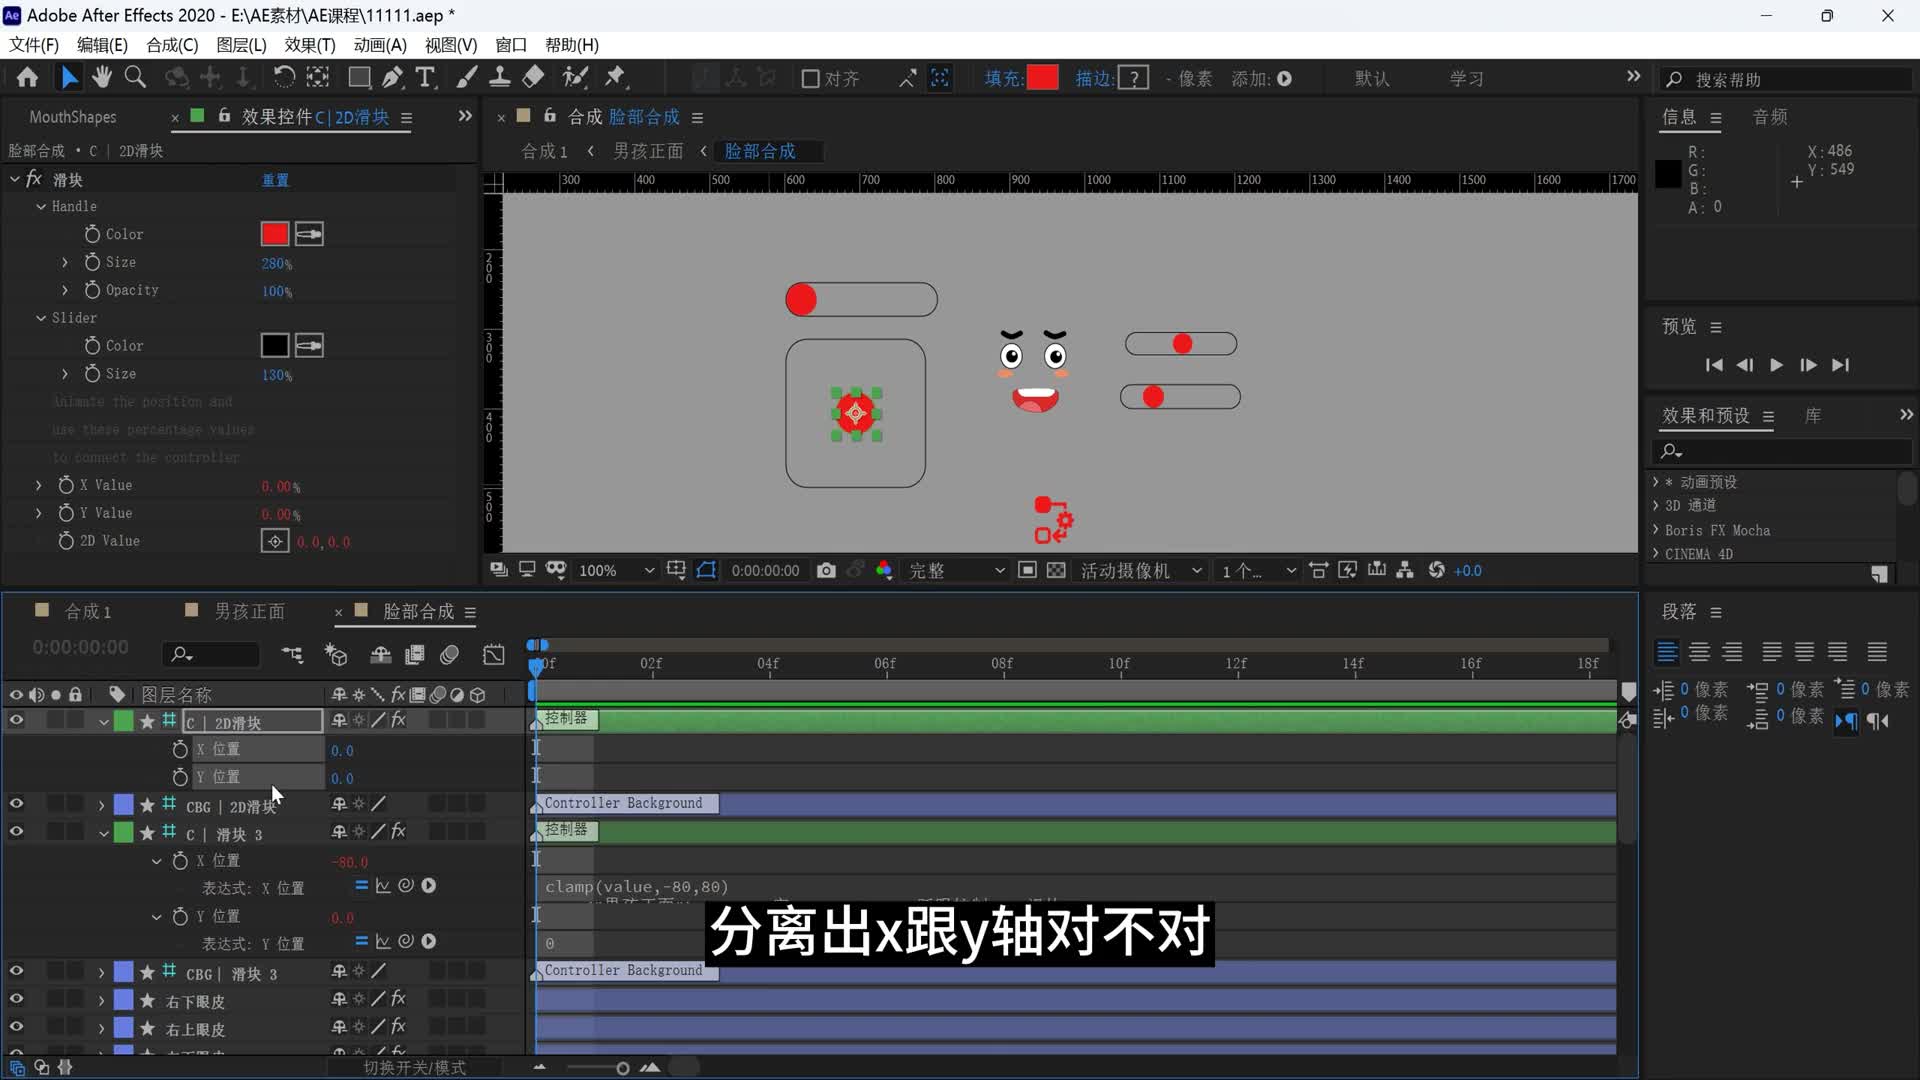
Task: Select the Puppet Pin tool
Action: coord(615,78)
